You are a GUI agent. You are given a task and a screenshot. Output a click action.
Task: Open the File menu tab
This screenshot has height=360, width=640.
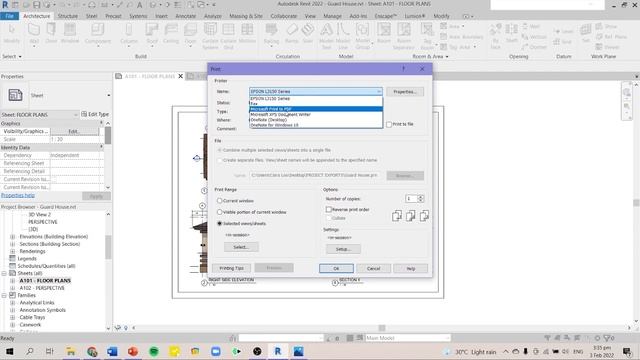coord(9,16)
